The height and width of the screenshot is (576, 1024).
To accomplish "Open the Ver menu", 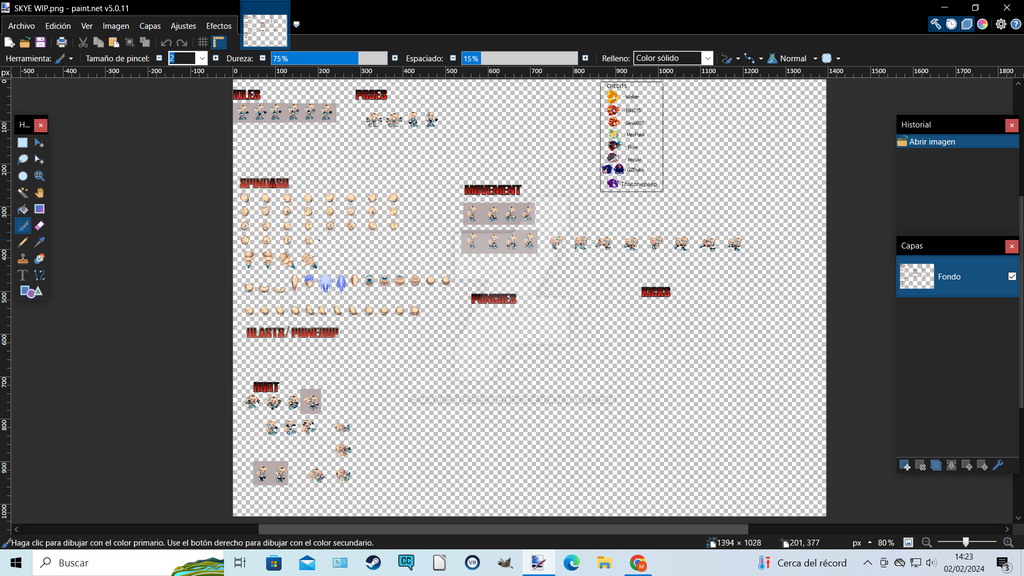I will [87, 26].
